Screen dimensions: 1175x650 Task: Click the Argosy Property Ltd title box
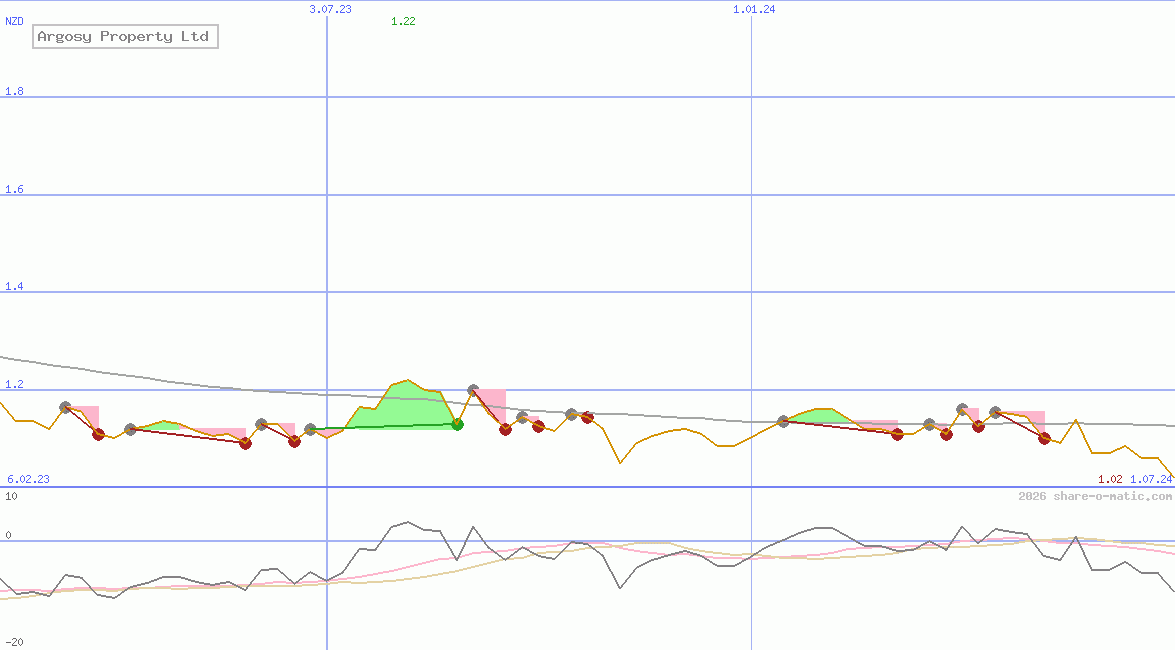tap(124, 37)
